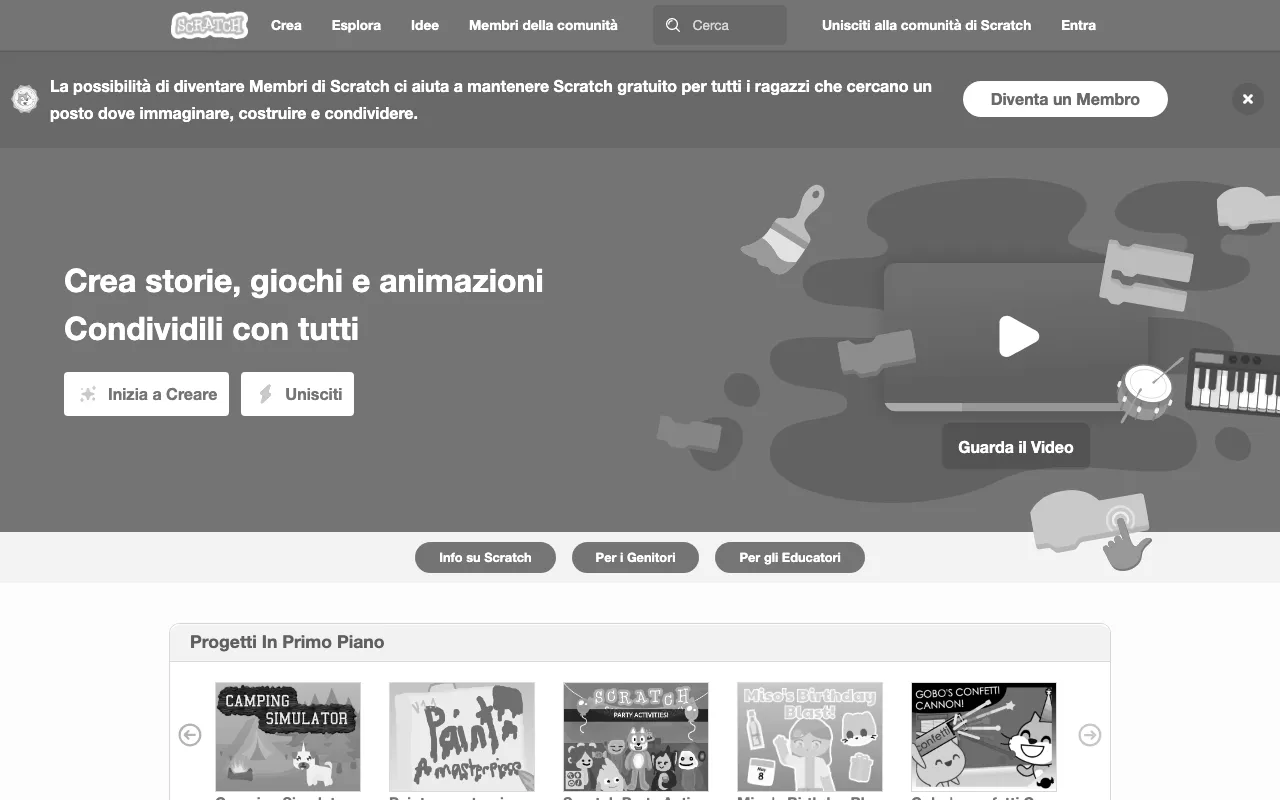Open Per gli Educatori page
Viewport: 1280px width, 800px height.
pos(790,557)
